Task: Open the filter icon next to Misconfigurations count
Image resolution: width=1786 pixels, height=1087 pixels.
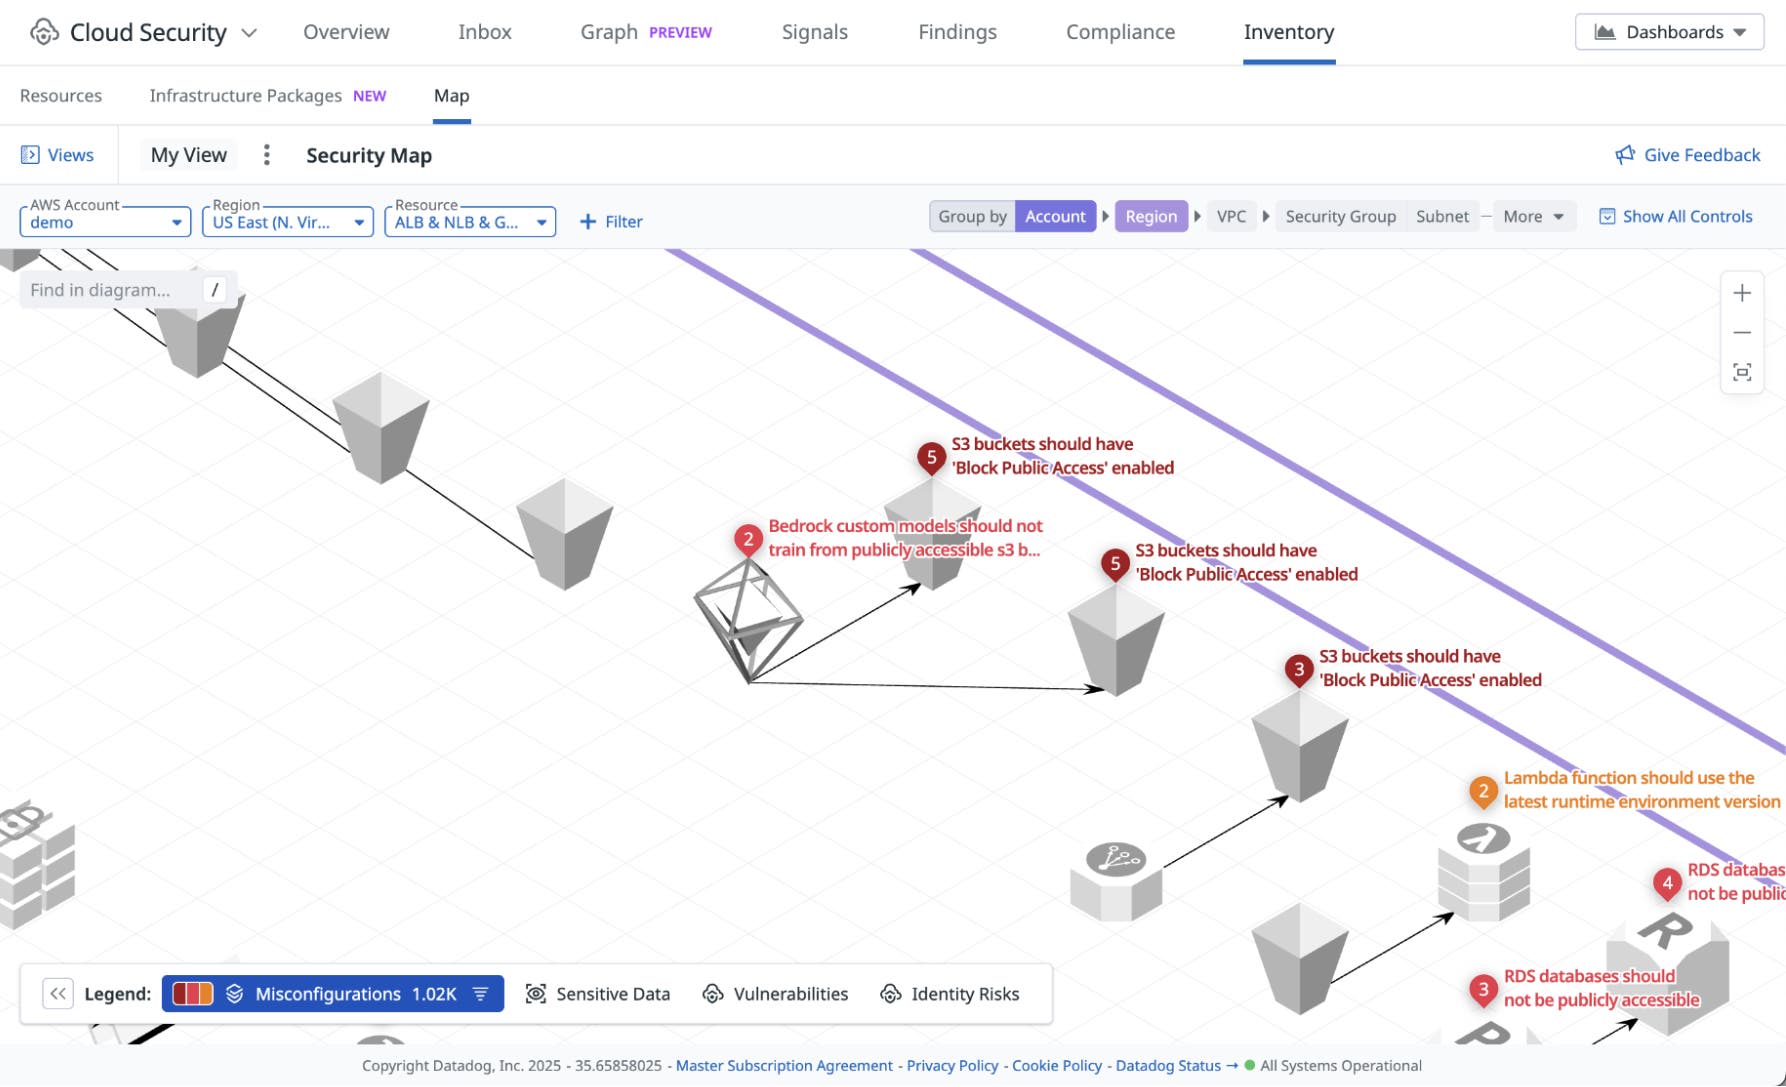Action: pos(481,993)
